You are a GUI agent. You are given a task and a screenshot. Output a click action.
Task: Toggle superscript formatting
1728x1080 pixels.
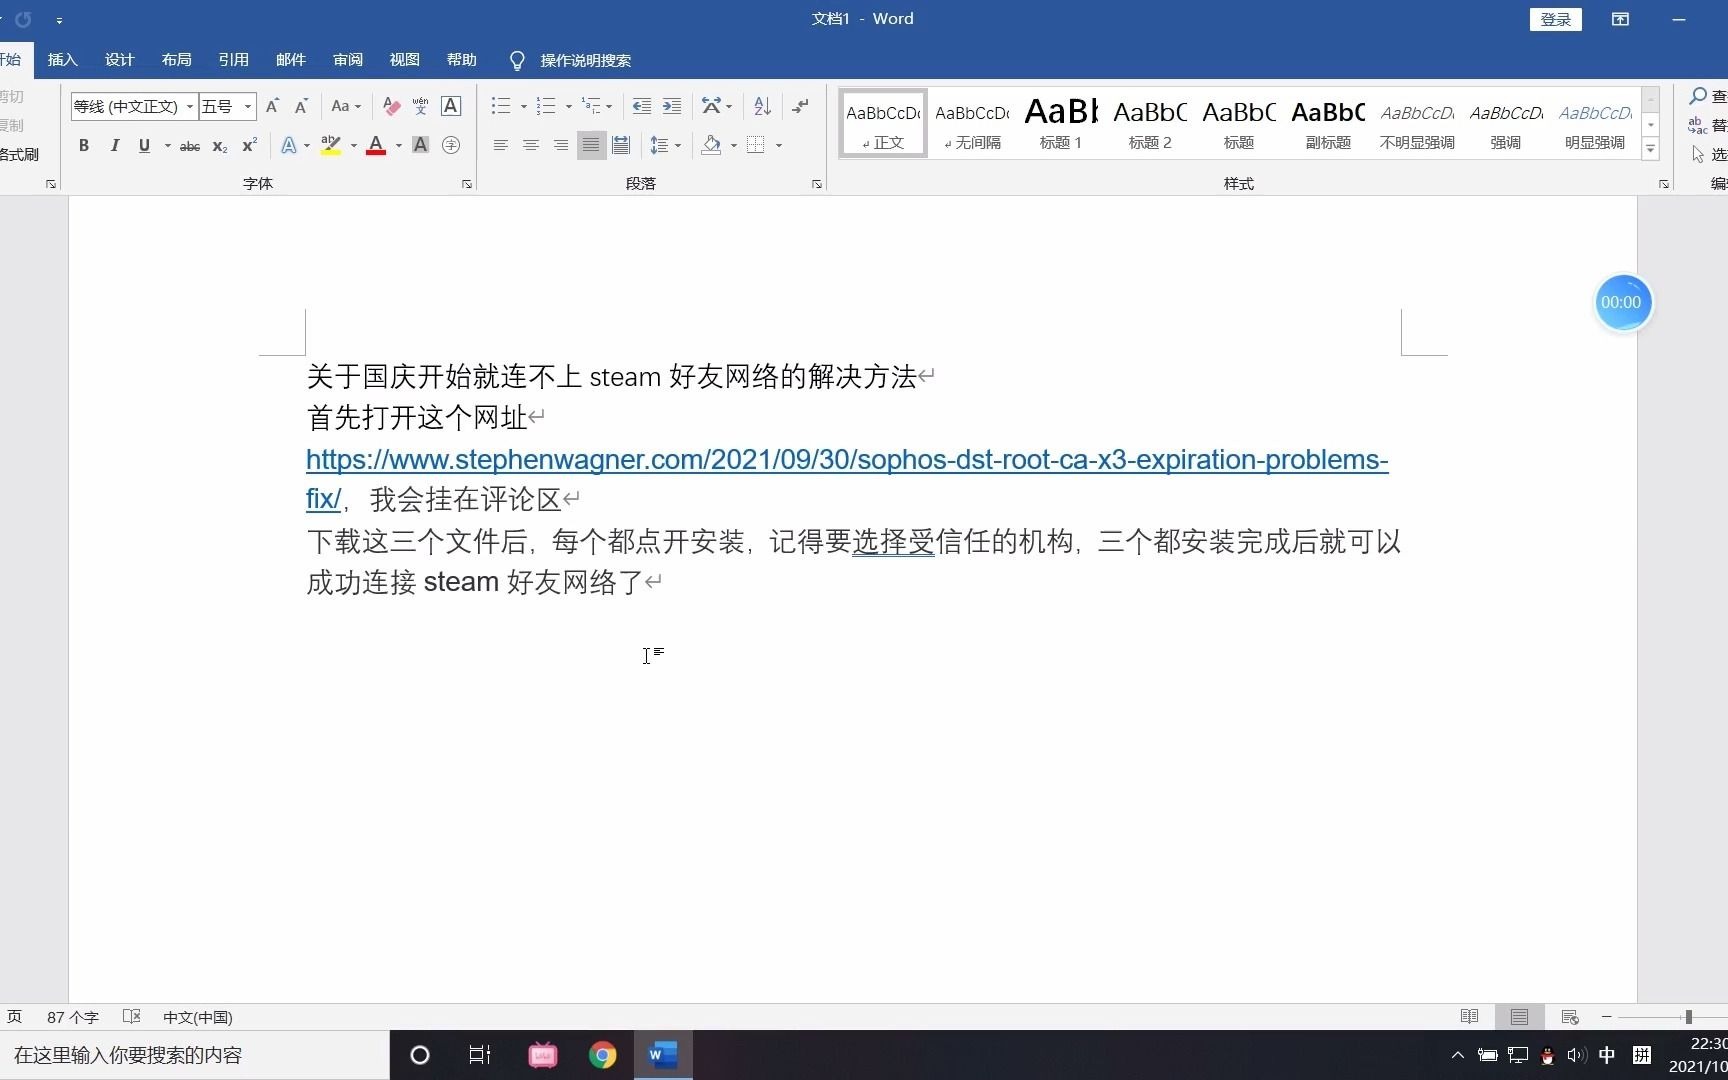click(248, 145)
